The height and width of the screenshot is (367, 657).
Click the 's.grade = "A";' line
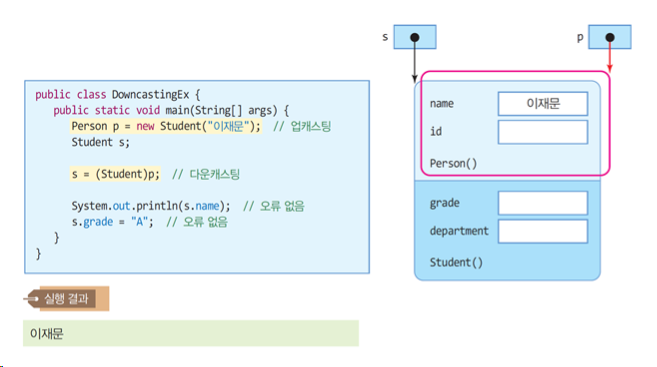tap(112, 222)
